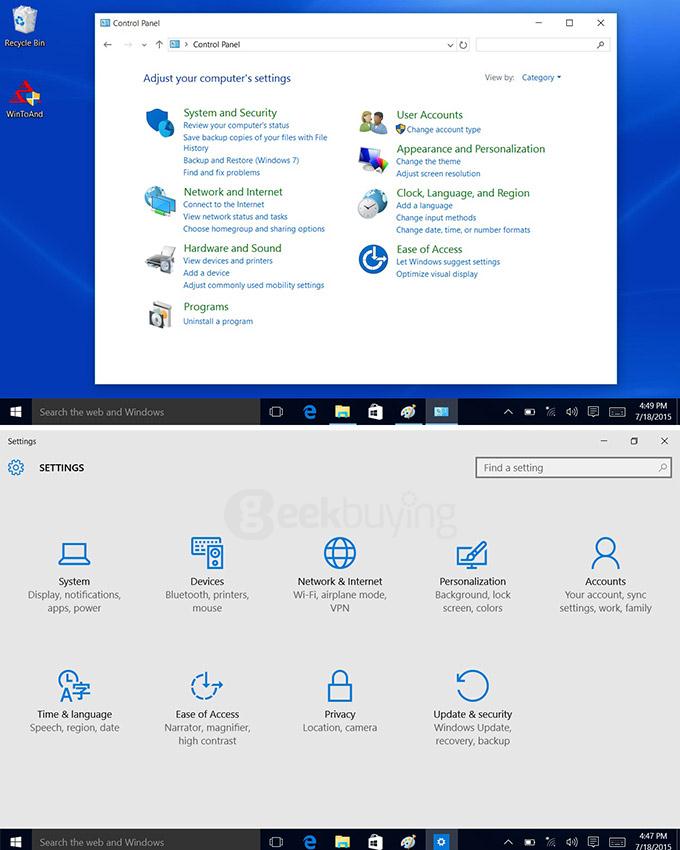Open System laptop icon in Settings
The width and height of the screenshot is (680, 850).
click(74, 554)
